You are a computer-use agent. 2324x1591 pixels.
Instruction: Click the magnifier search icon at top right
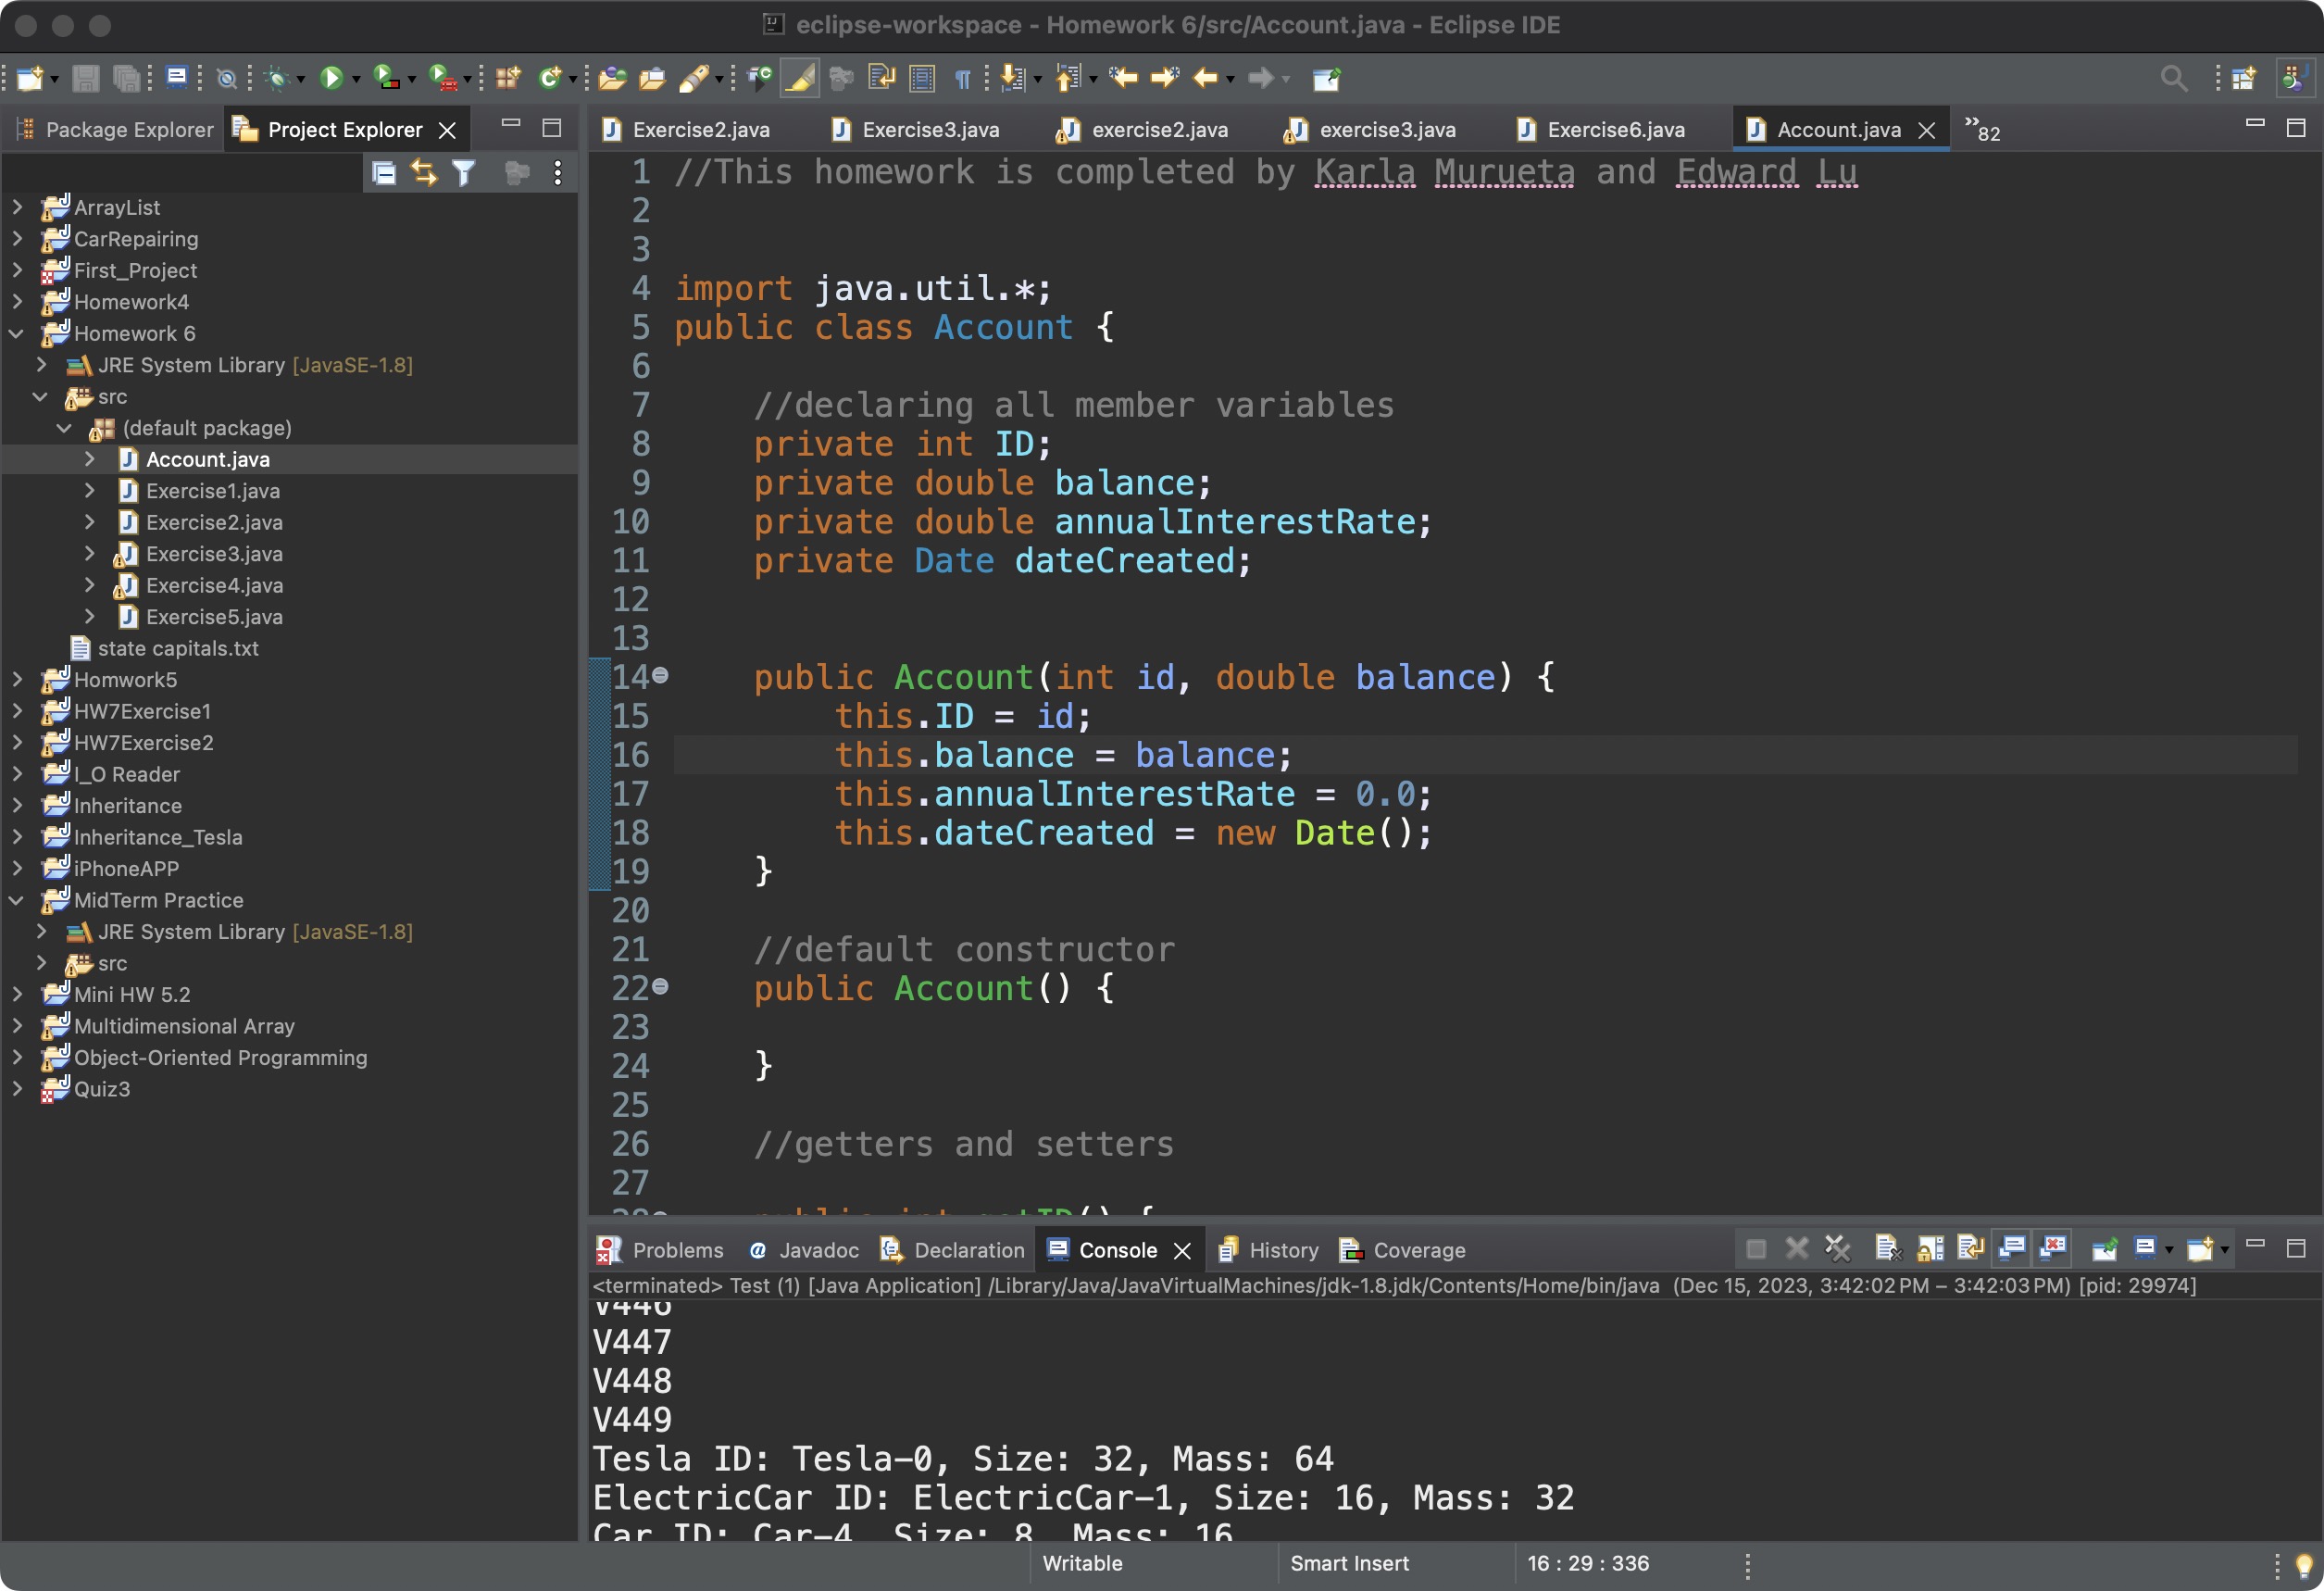2173,78
